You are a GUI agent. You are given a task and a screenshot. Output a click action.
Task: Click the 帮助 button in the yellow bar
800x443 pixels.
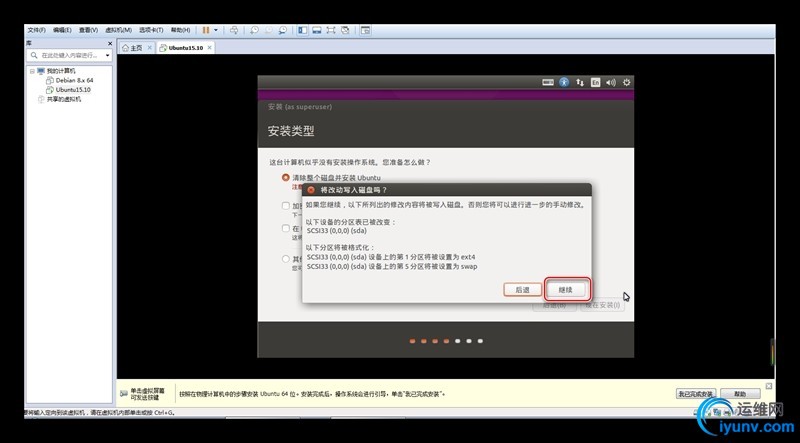click(740, 394)
